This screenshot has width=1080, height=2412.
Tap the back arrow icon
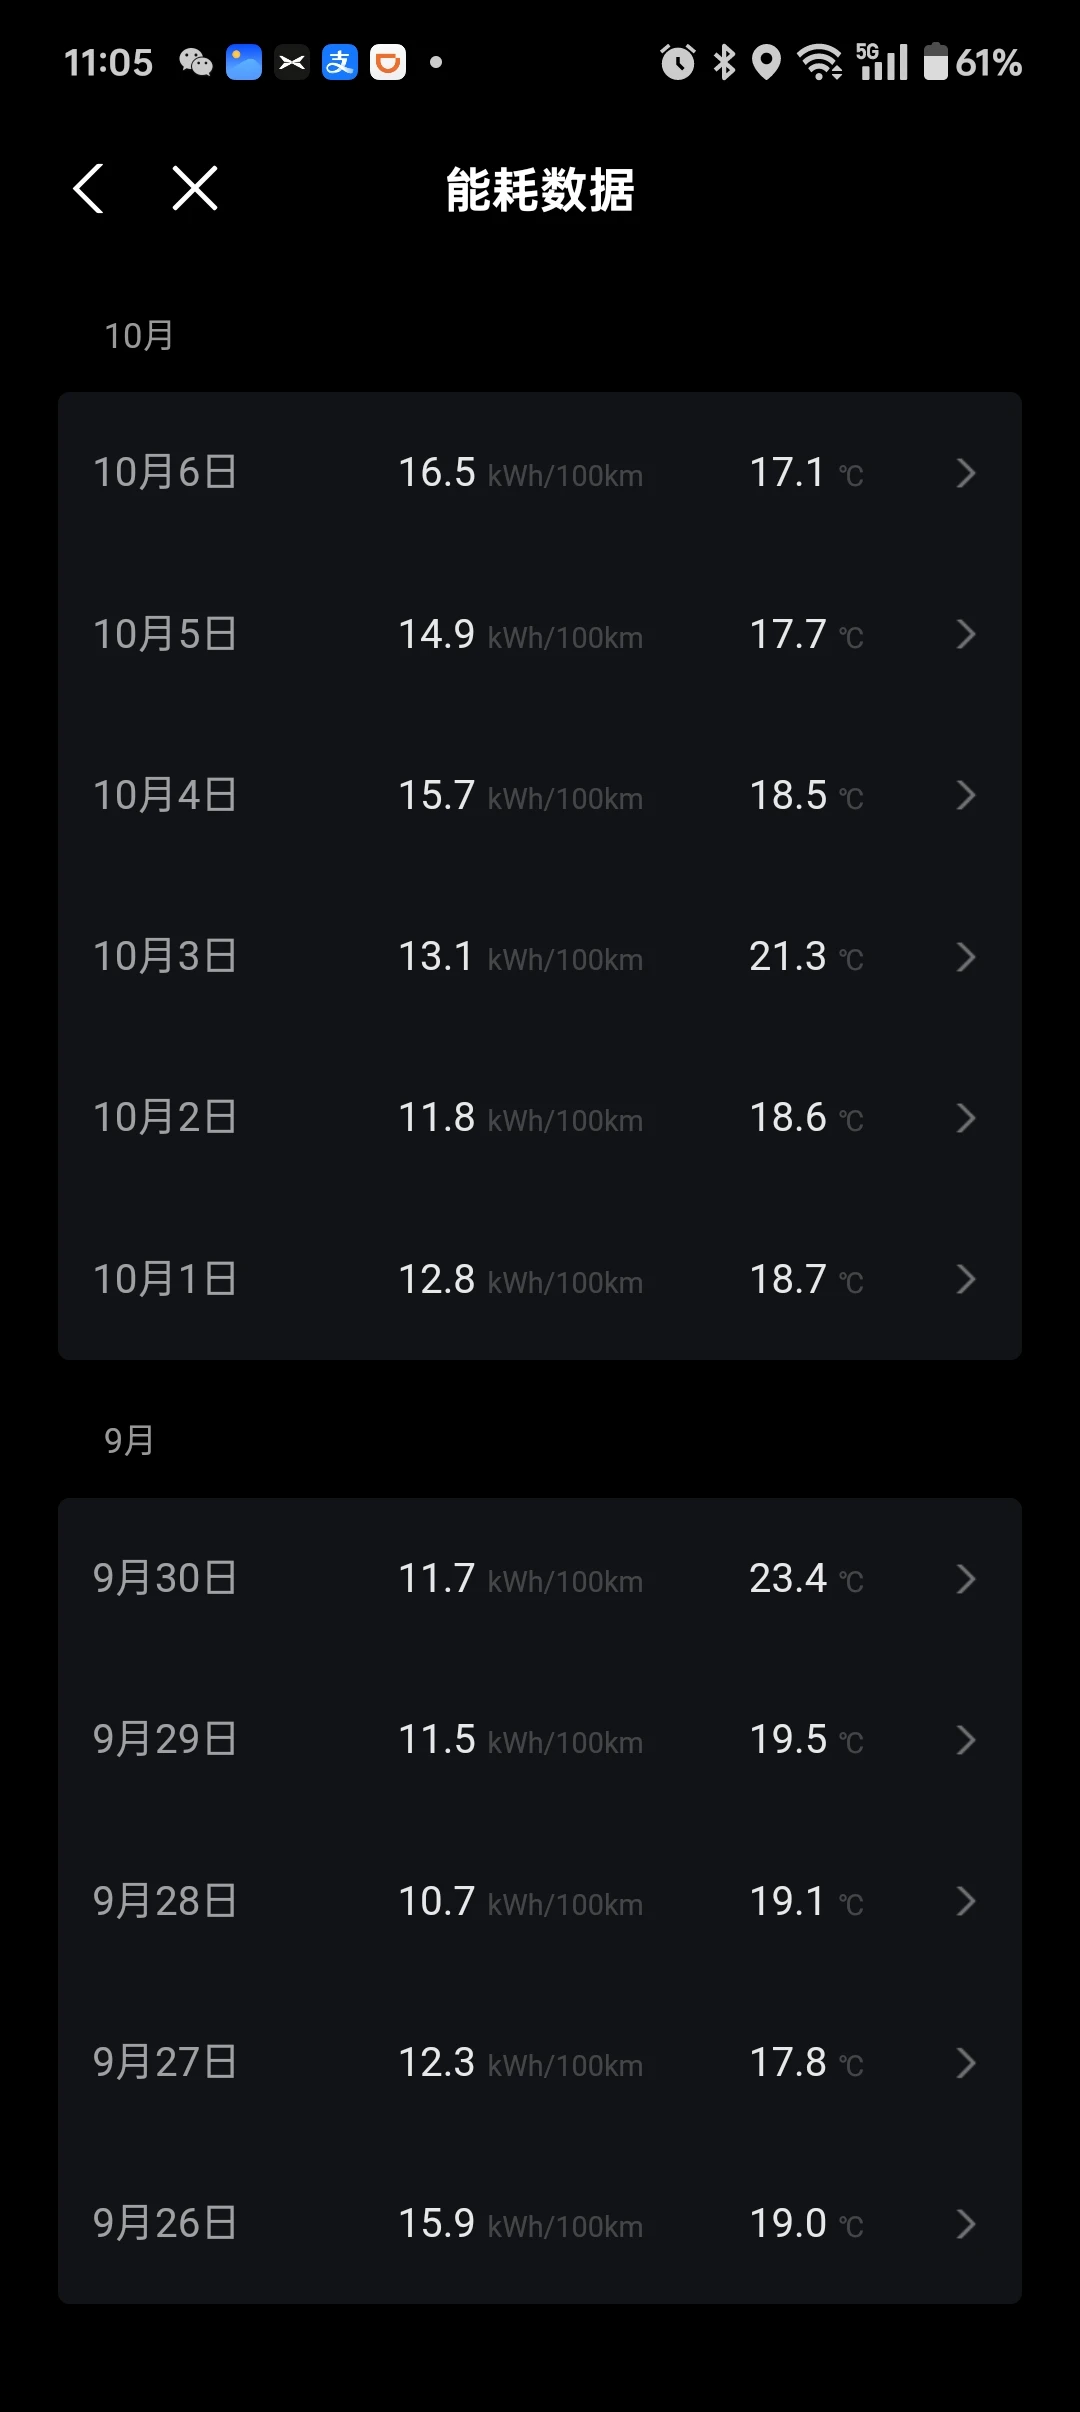point(89,189)
